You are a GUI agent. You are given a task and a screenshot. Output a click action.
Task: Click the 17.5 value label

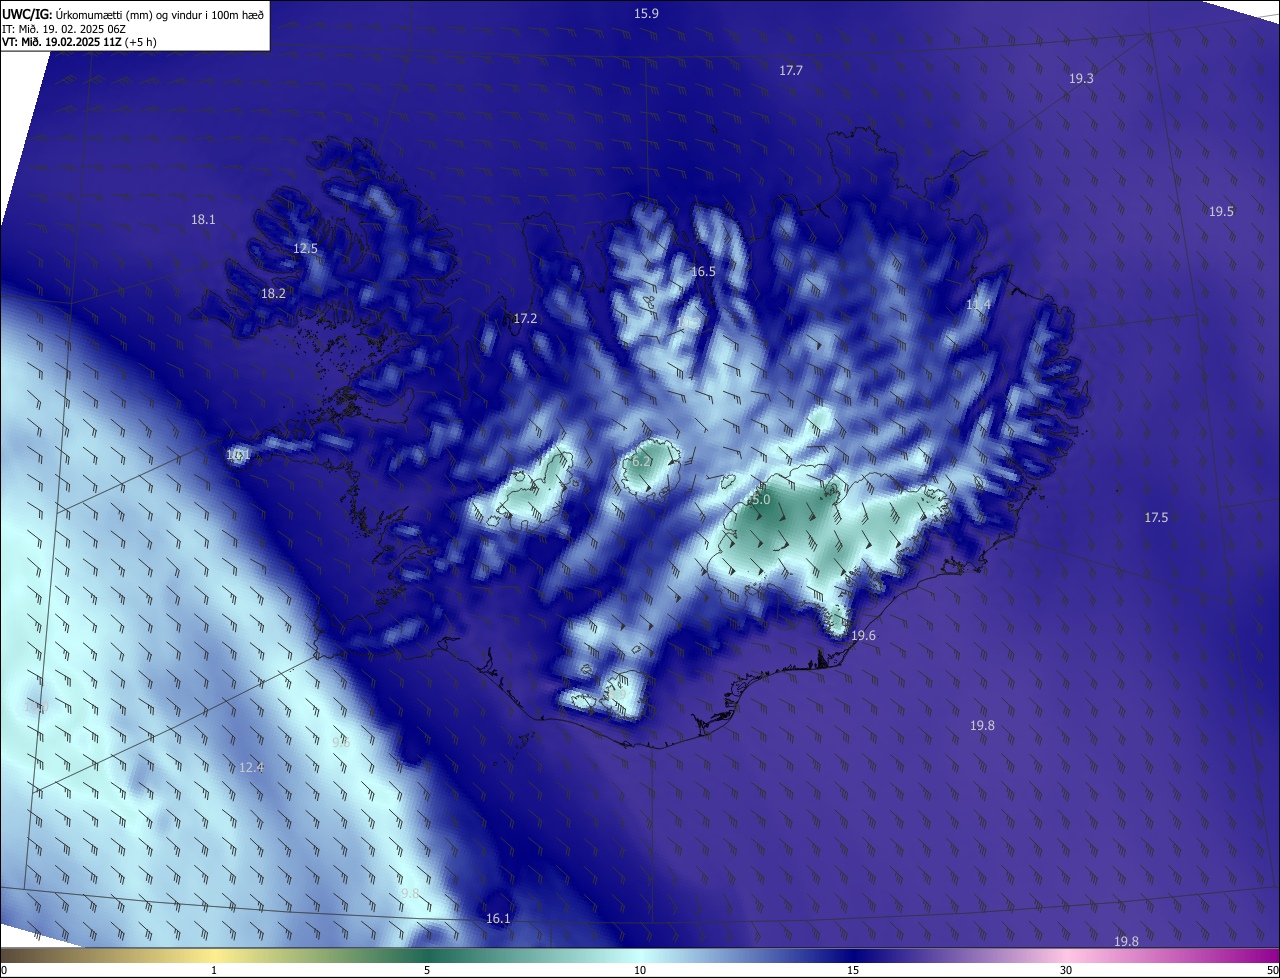(x=1156, y=517)
